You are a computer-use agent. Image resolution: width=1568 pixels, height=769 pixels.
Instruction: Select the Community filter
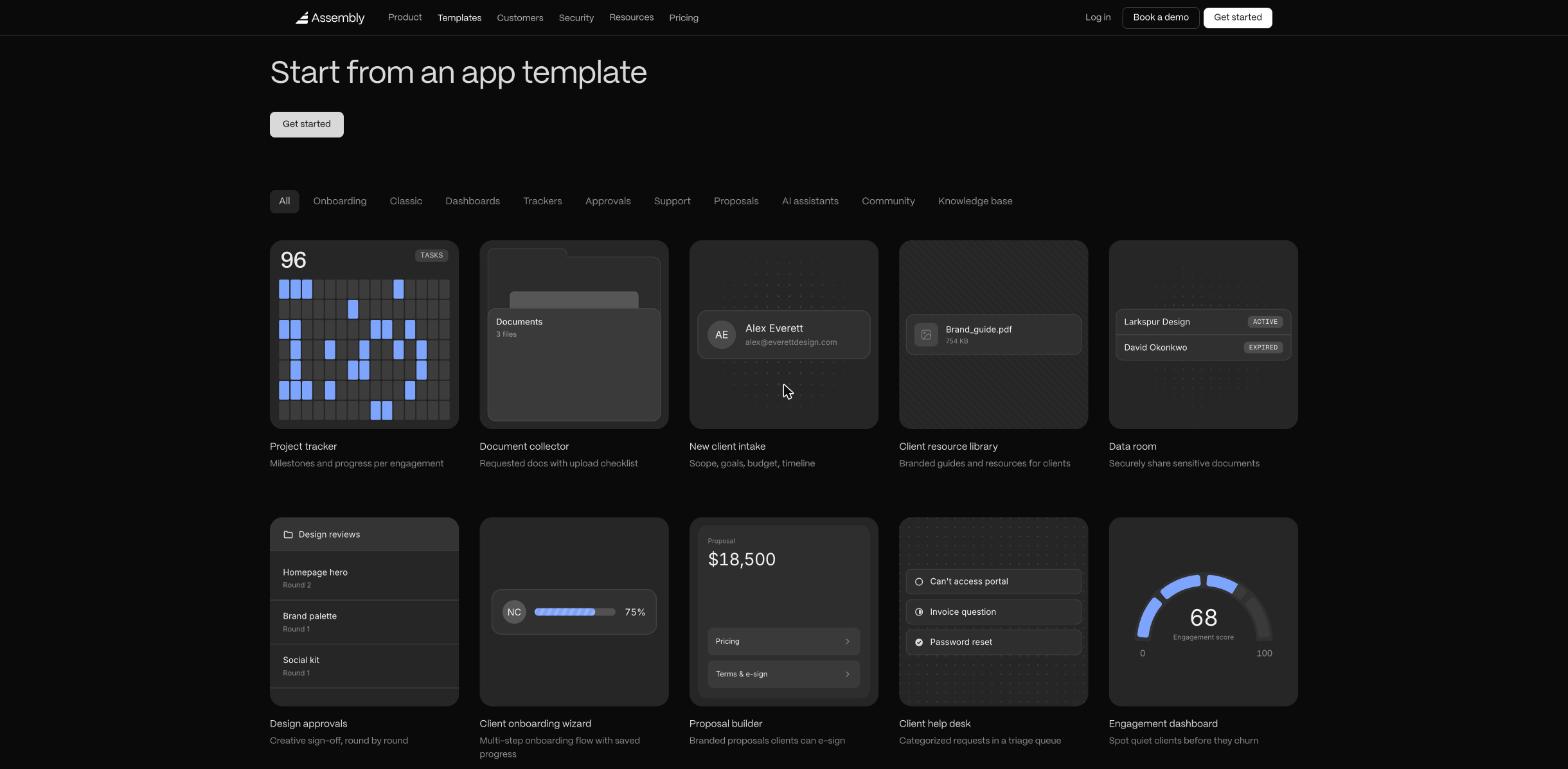(888, 201)
